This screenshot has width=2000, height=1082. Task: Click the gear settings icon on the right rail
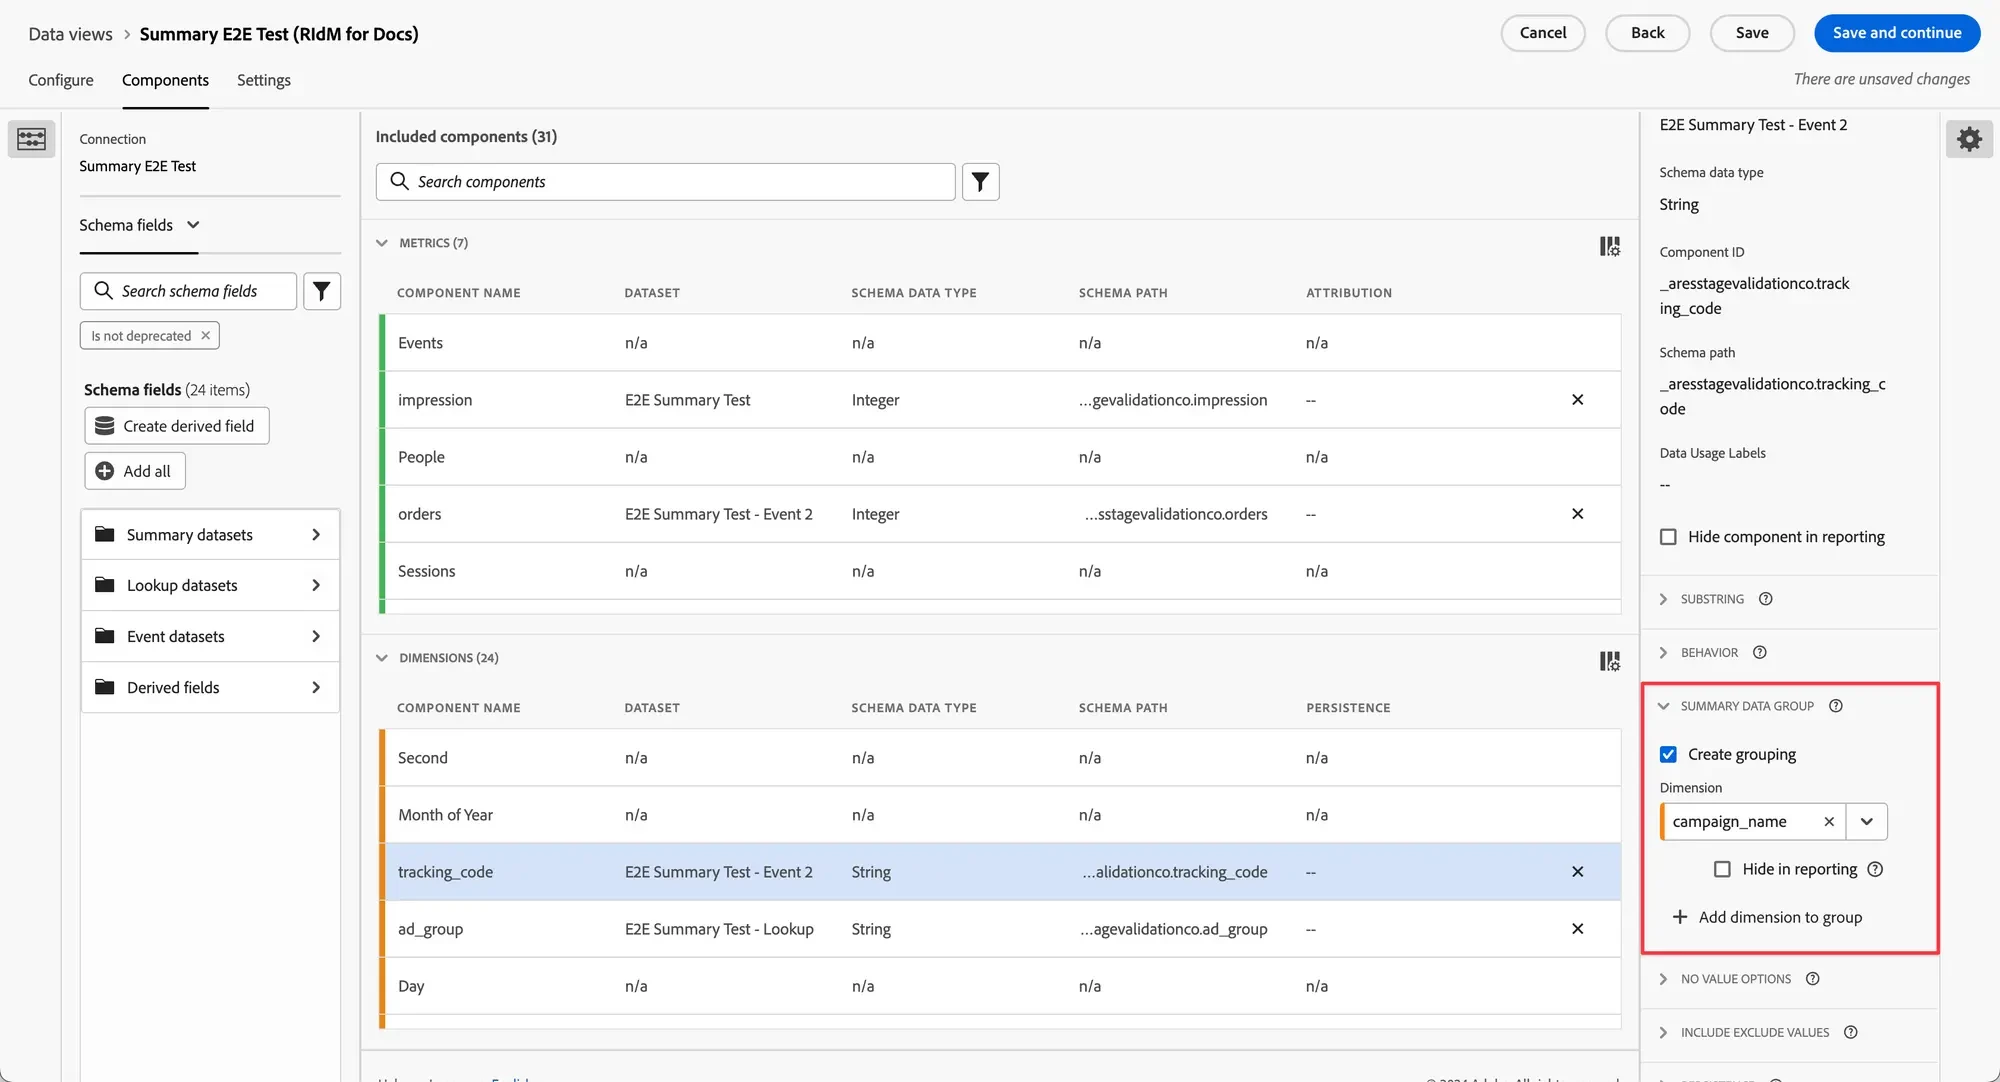tap(1969, 139)
